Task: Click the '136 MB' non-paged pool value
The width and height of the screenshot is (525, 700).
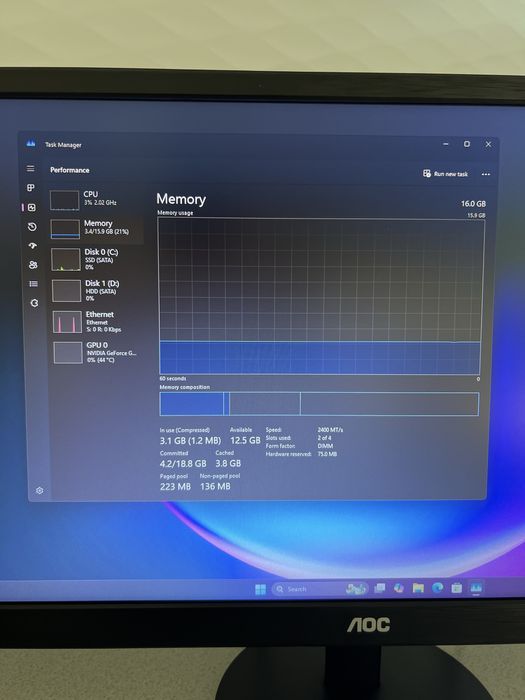Action: point(215,487)
